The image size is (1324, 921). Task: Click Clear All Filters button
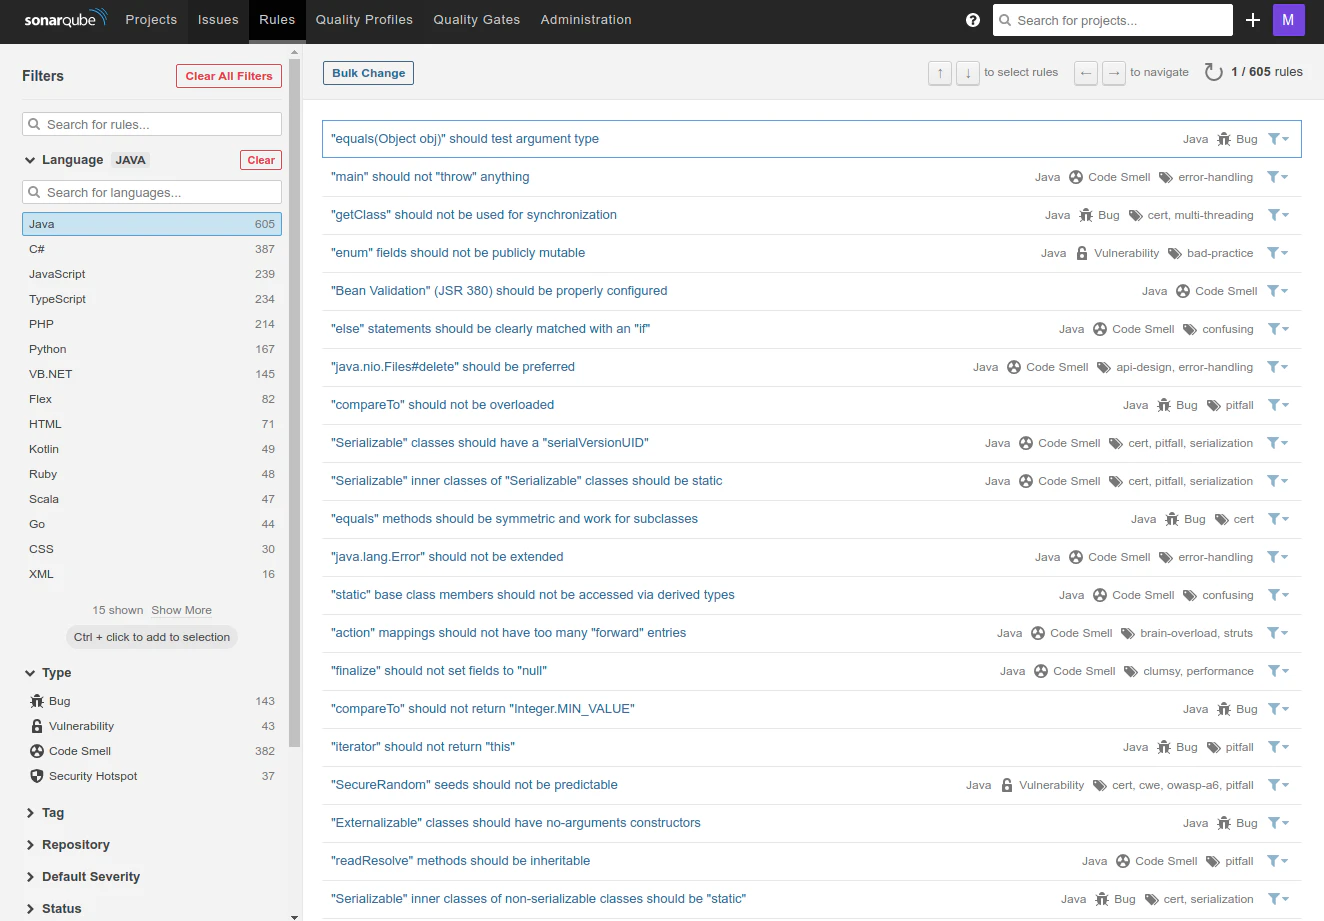point(229,76)
